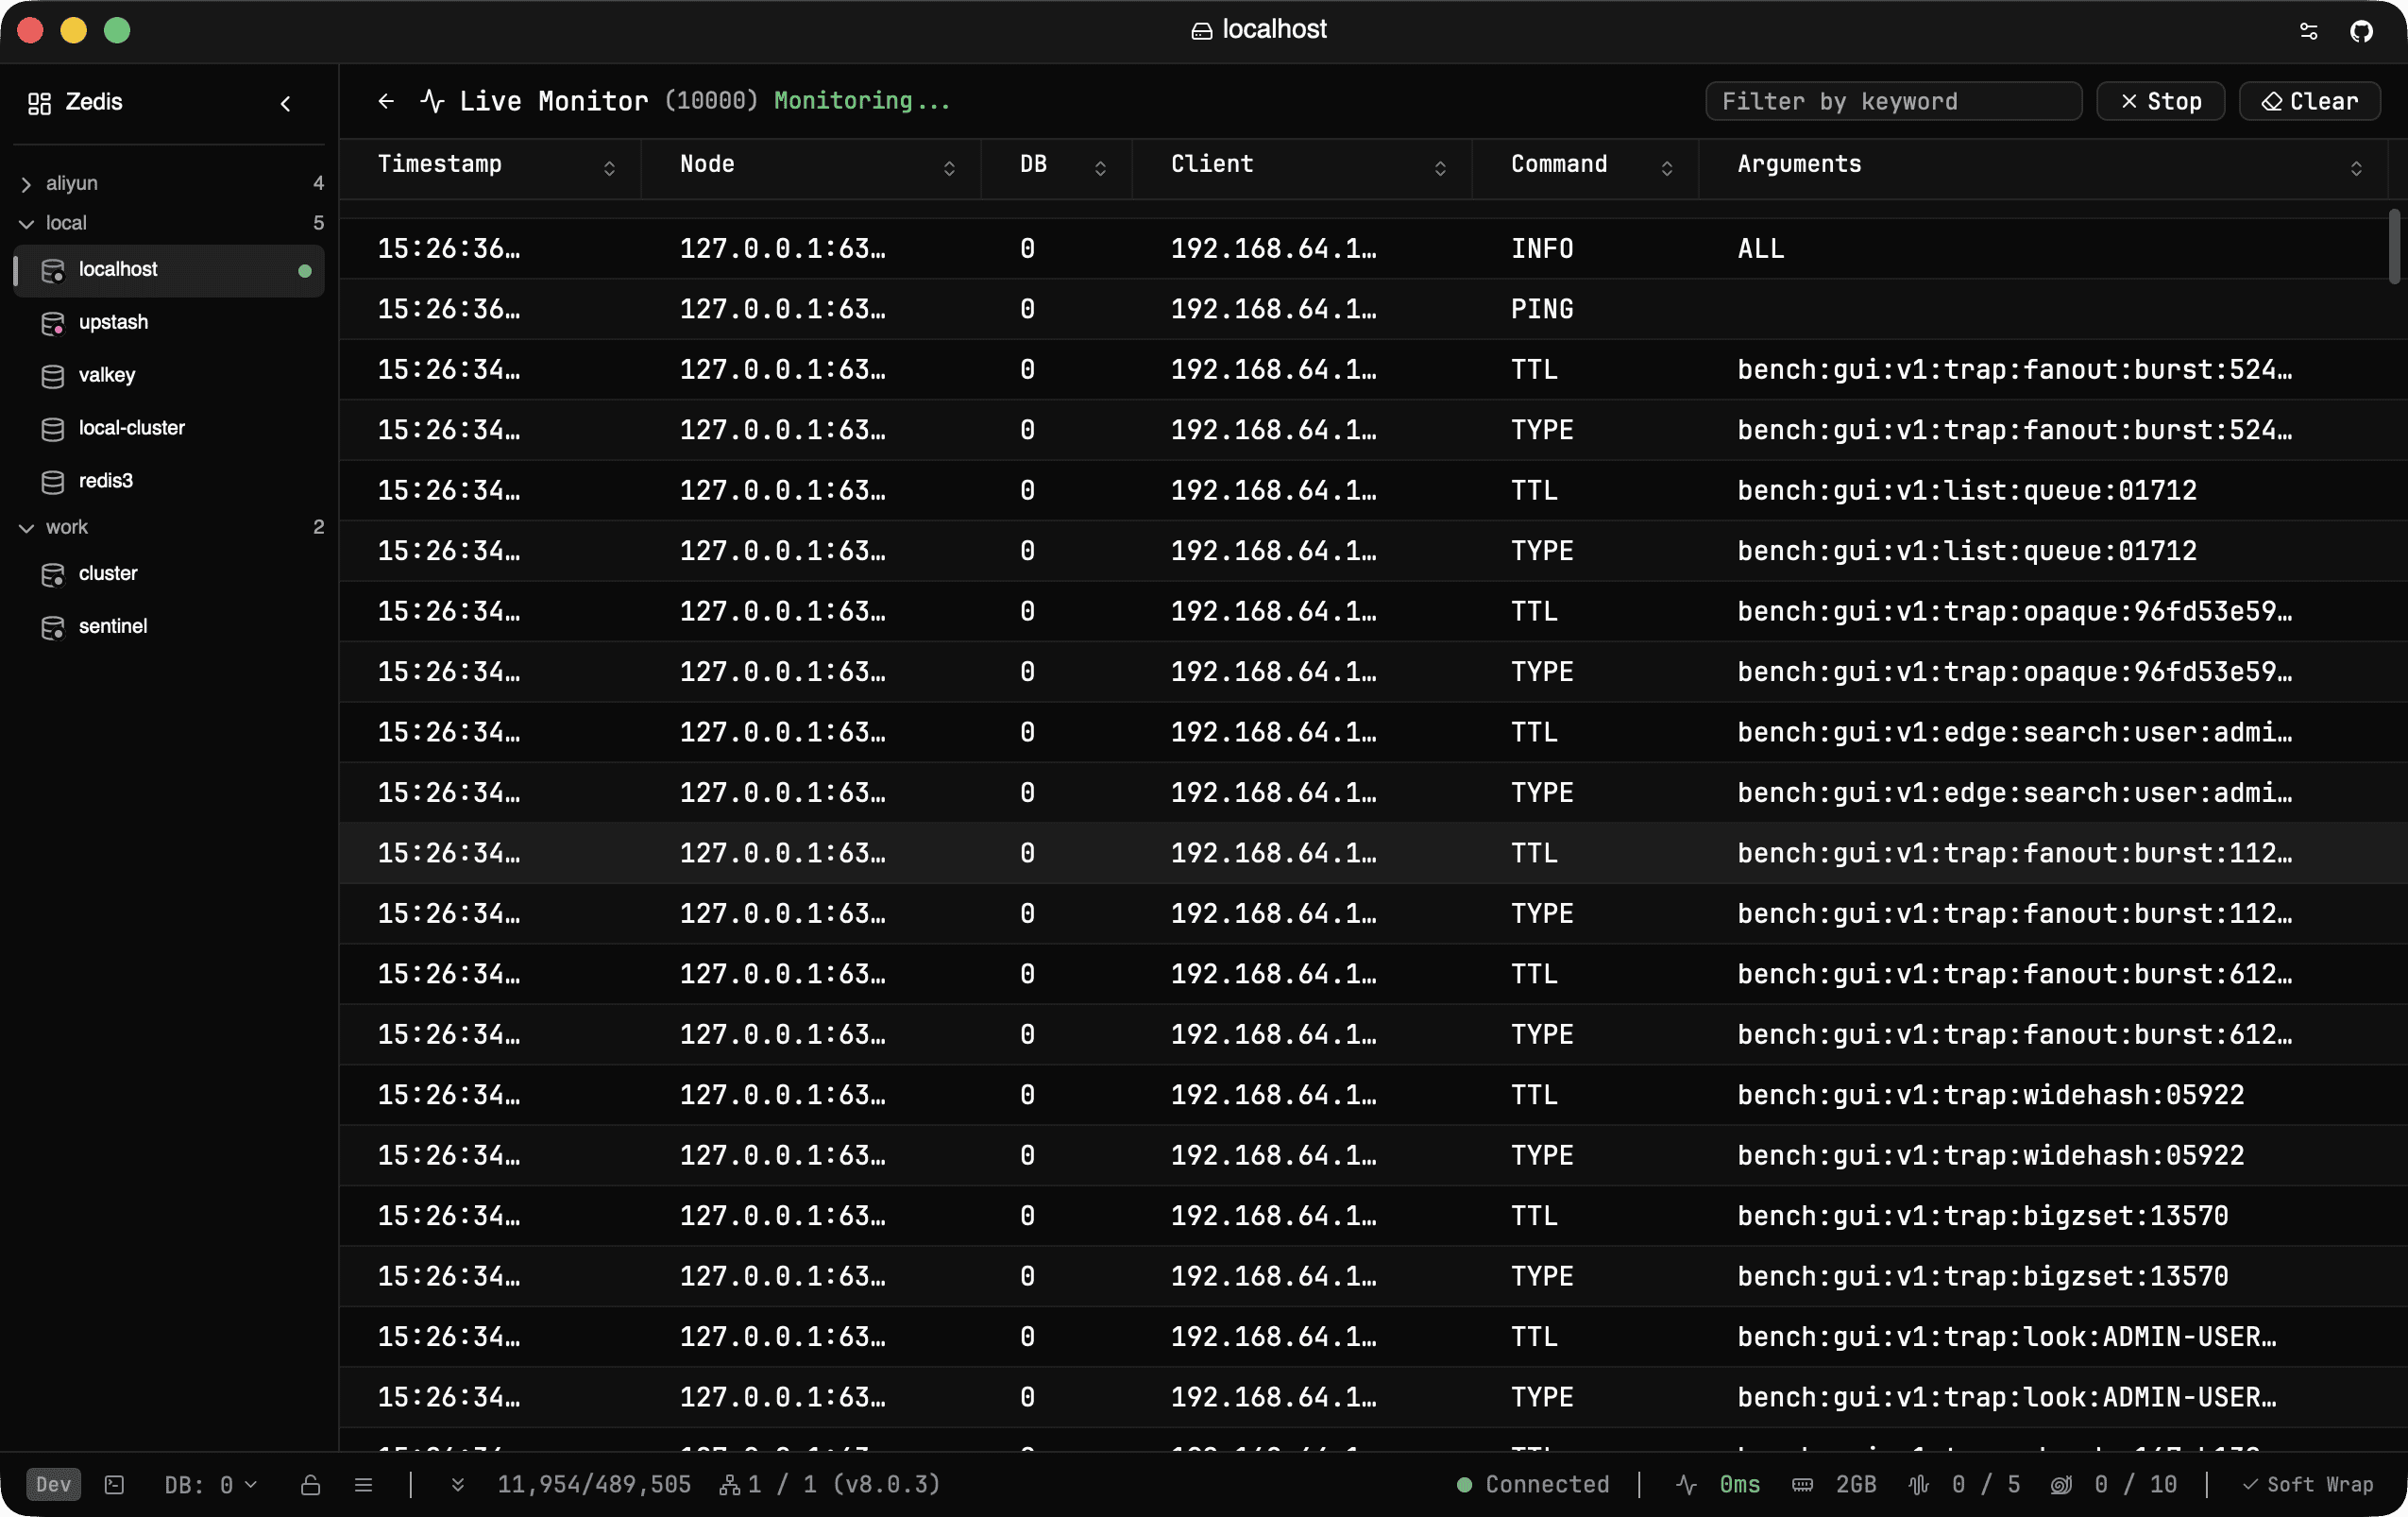
Task: Select the local-cluster server
Action: pos(169,429)
